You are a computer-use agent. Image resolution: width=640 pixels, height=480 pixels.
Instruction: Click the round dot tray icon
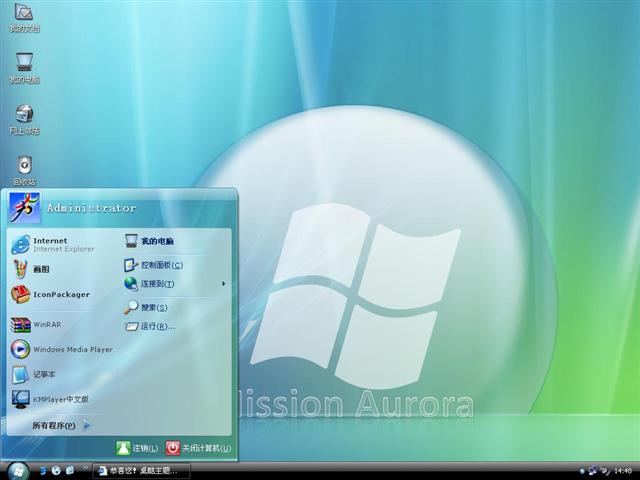click(582, 471)
